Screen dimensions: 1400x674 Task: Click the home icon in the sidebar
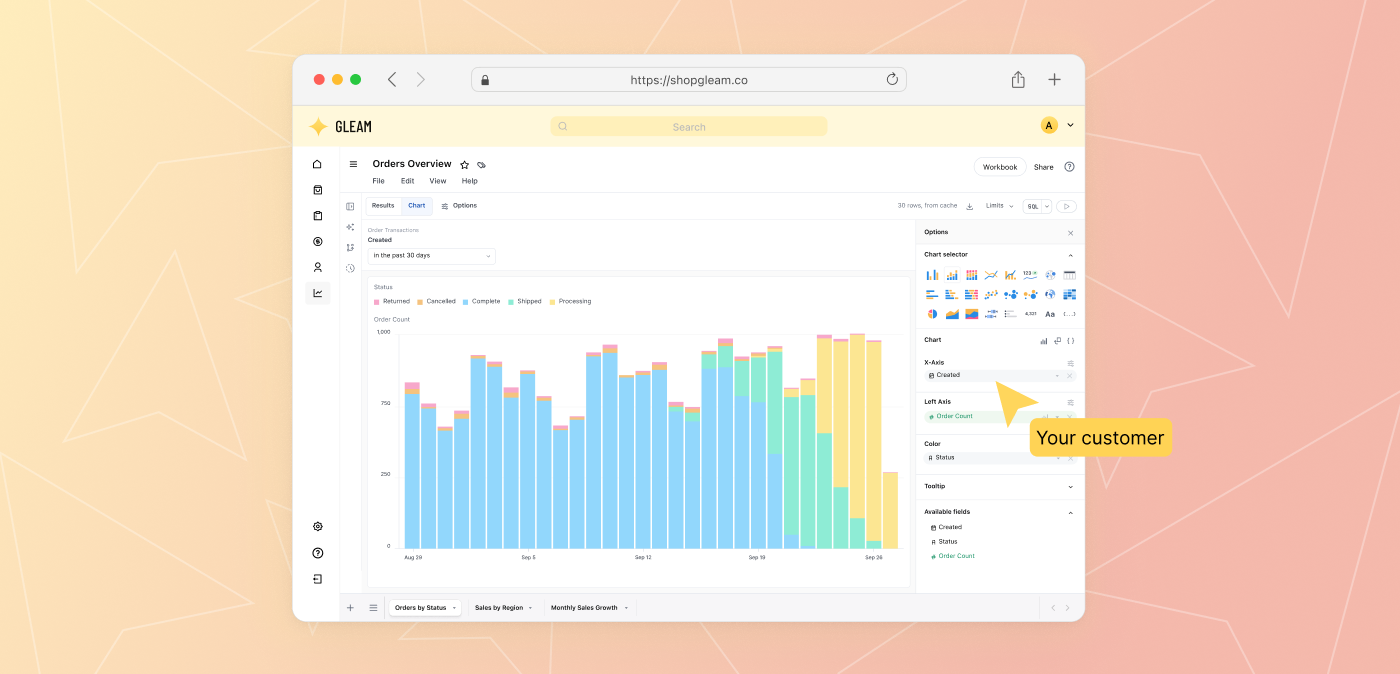tap(317, 164)
